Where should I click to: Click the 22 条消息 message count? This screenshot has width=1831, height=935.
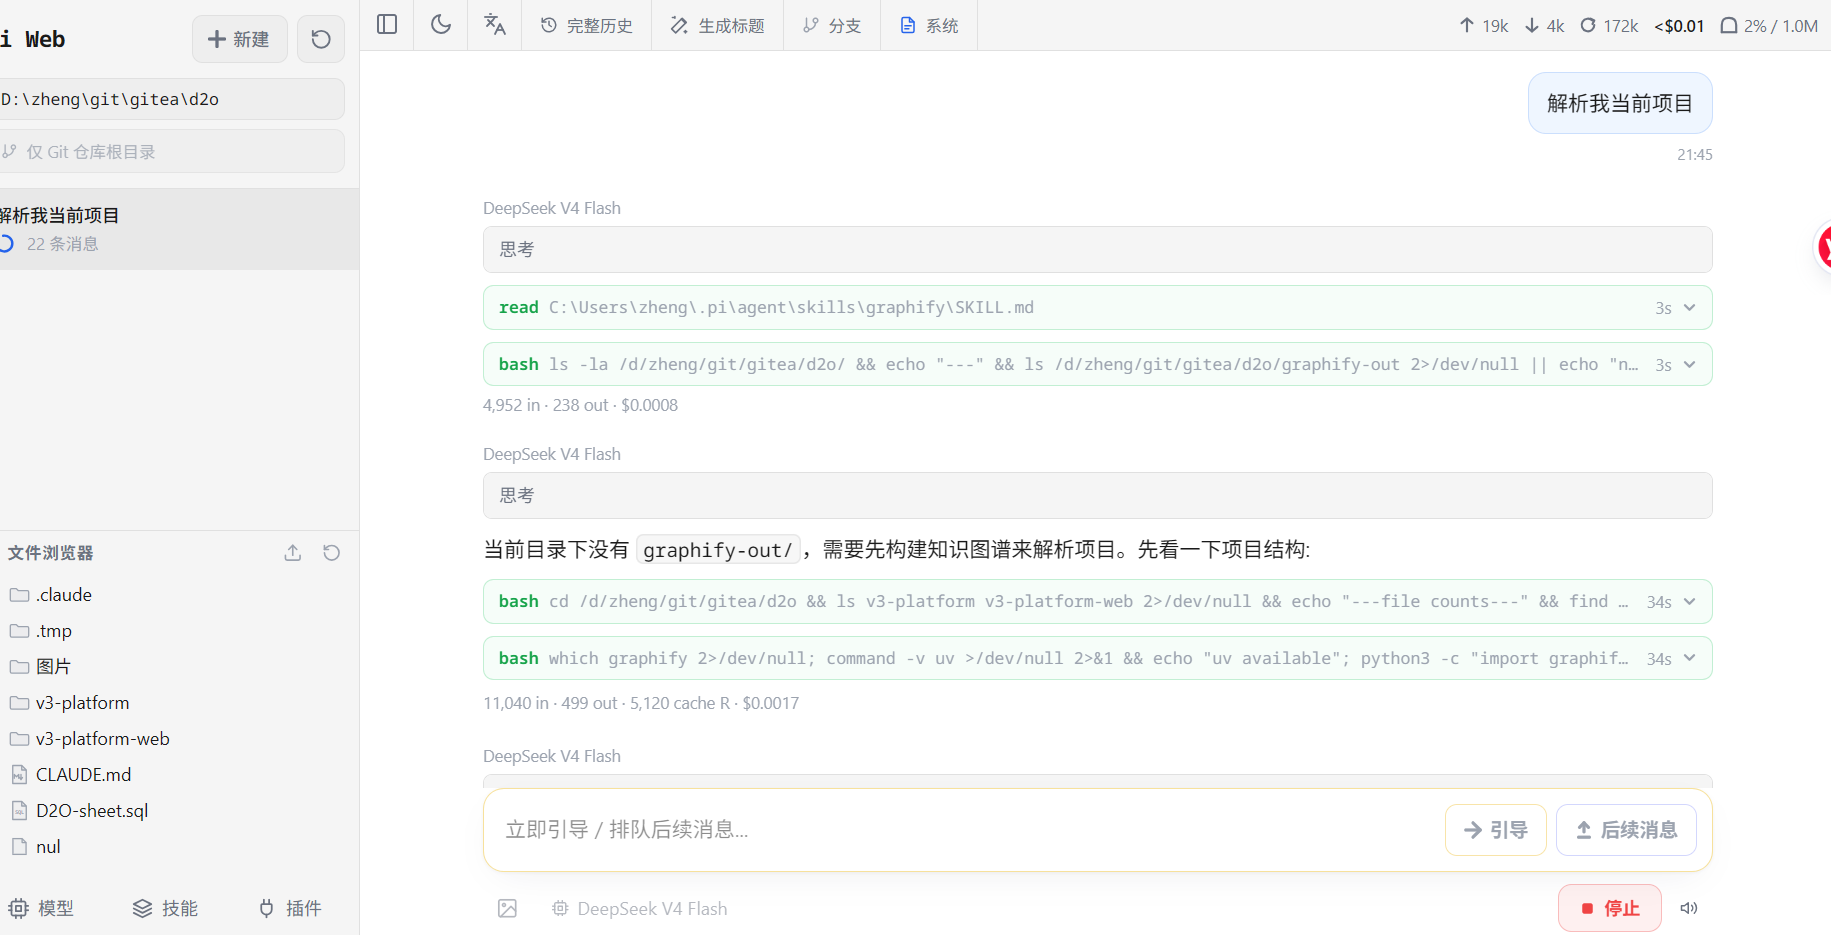pyautogui.click(x=62, y=244)
